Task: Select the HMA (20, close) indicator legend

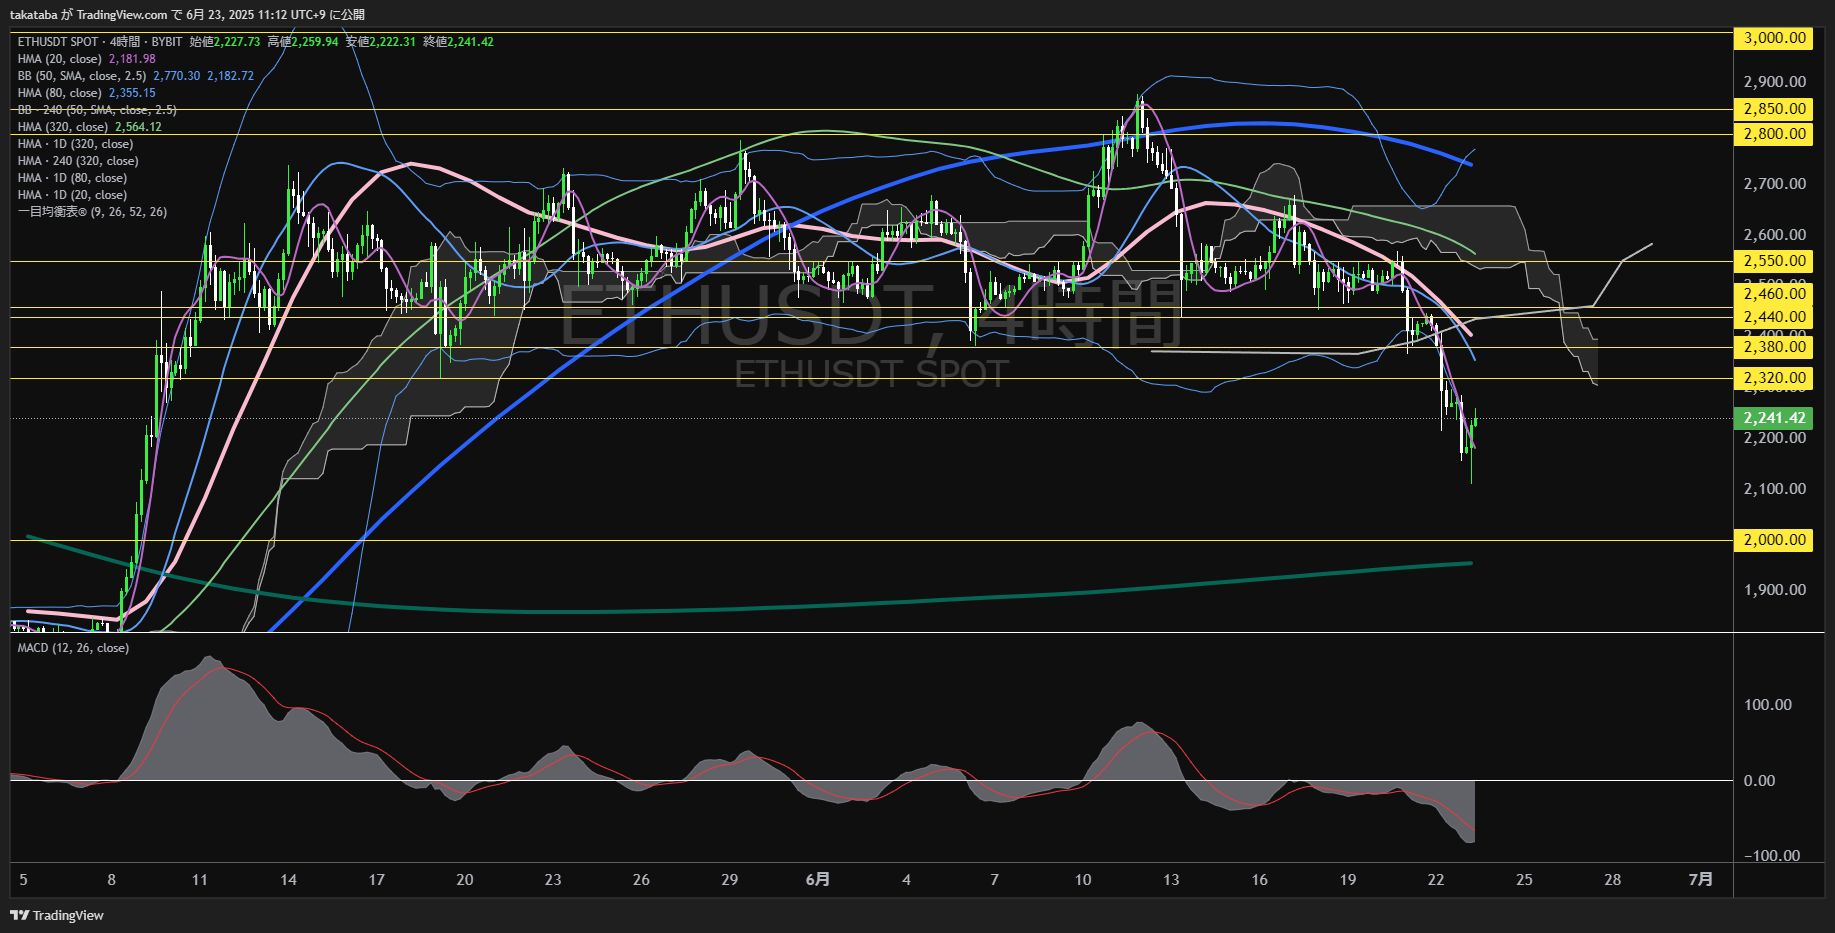Action: tap(60, 59)
